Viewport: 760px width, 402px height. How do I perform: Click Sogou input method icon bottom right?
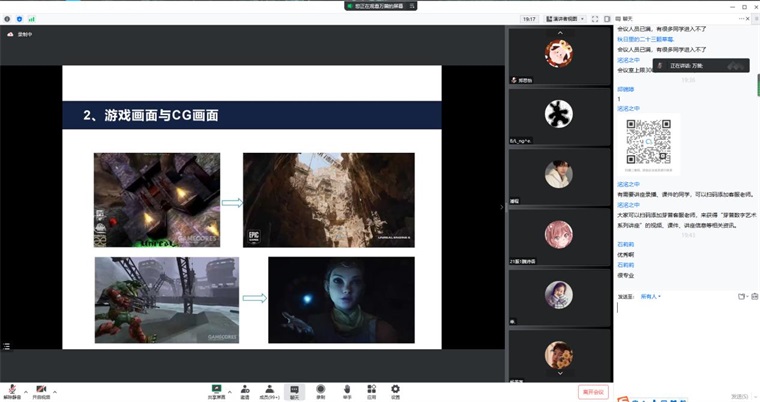(x=622, y=400)
